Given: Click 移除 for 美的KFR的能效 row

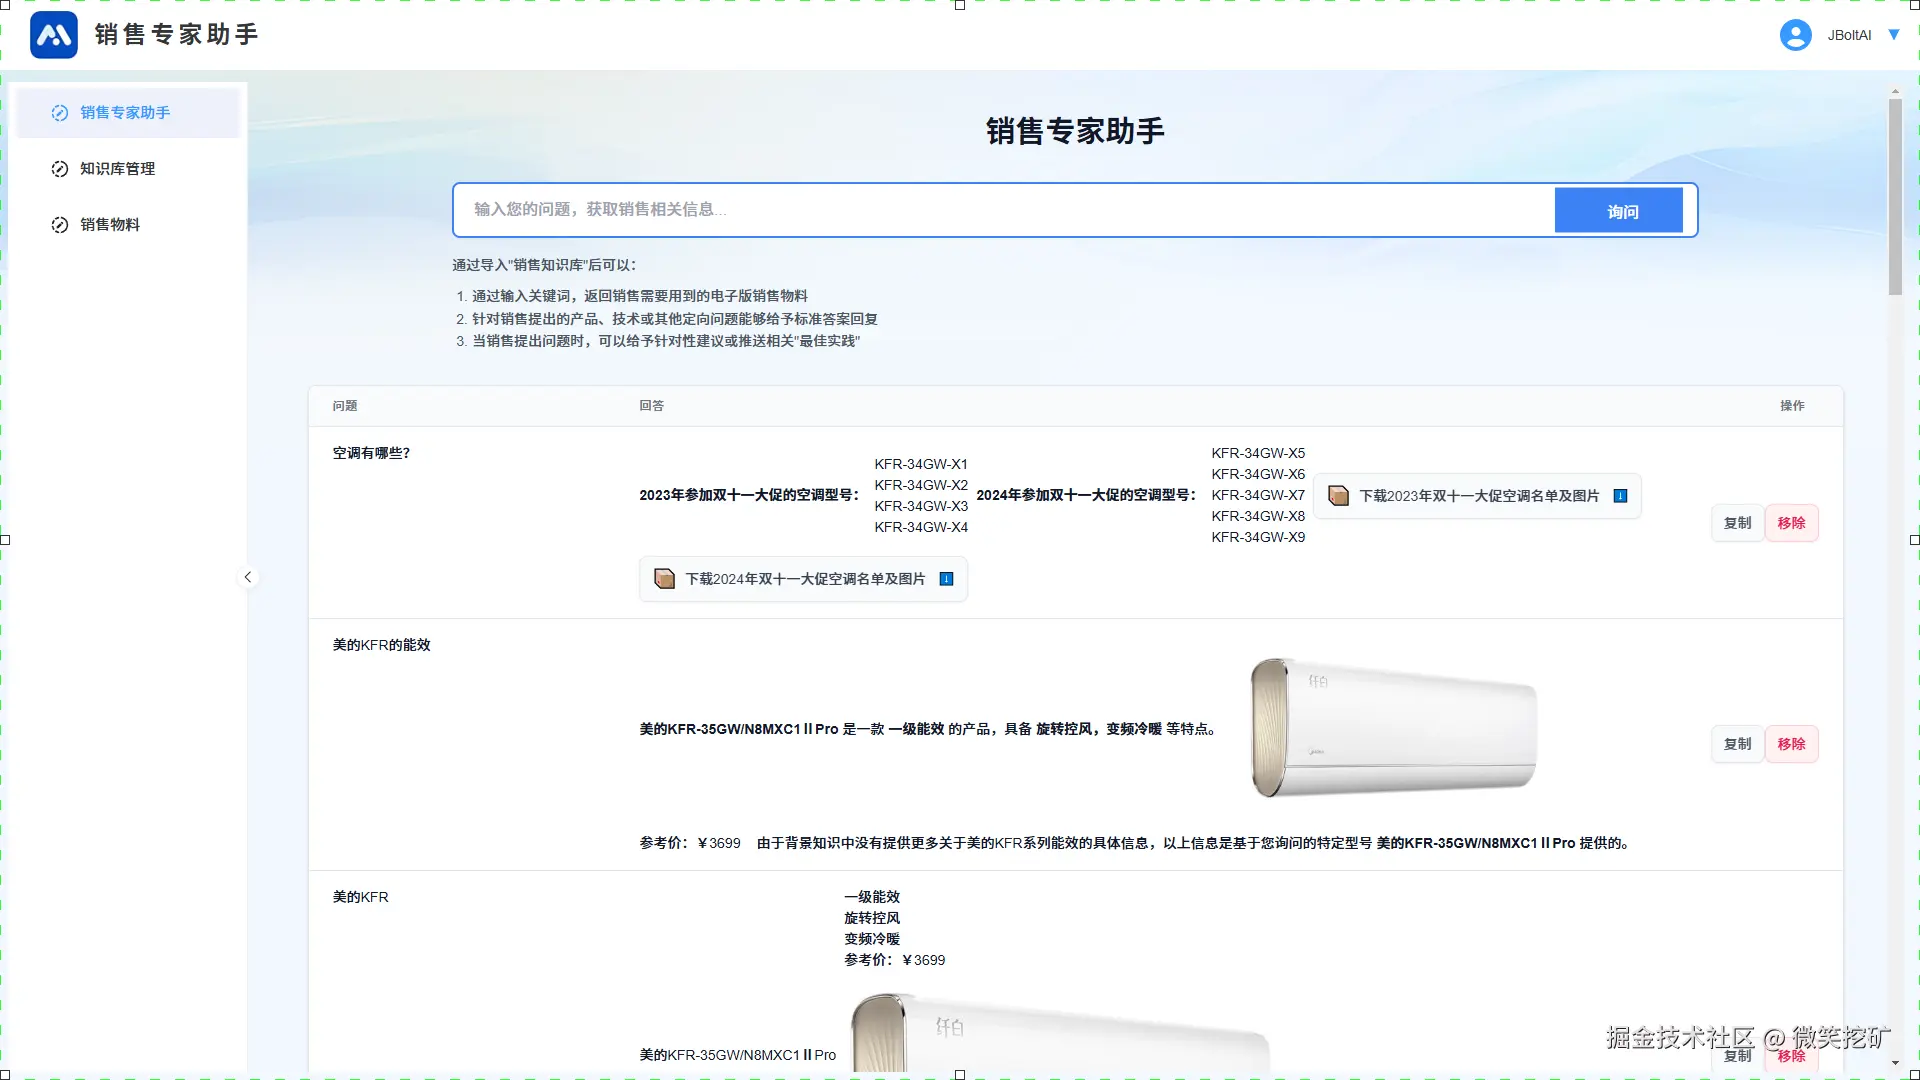Looking at the screenshot, I should point(1791,744).
